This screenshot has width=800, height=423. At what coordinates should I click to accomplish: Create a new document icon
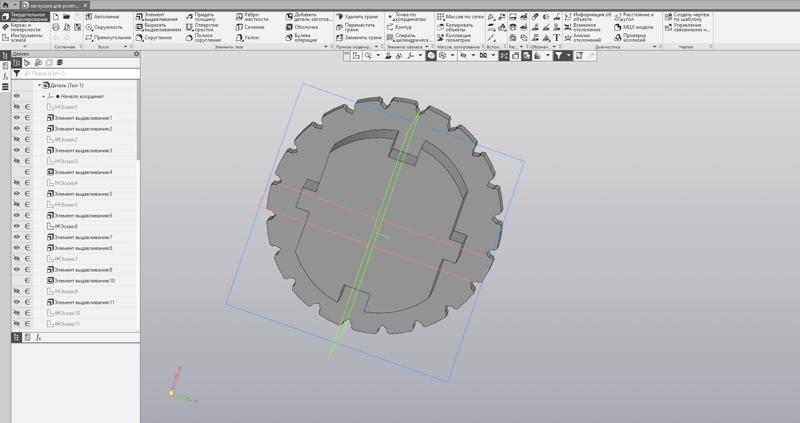click(56, 17)
